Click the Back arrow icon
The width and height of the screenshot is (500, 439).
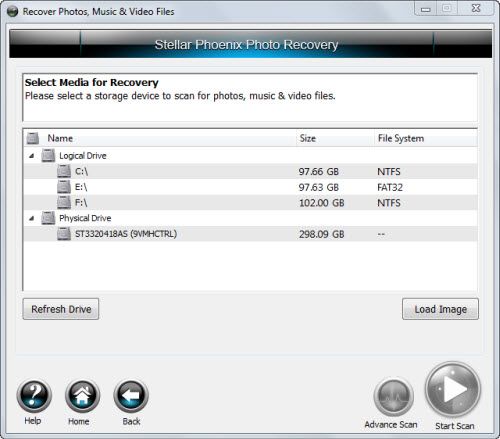[131, 397]
